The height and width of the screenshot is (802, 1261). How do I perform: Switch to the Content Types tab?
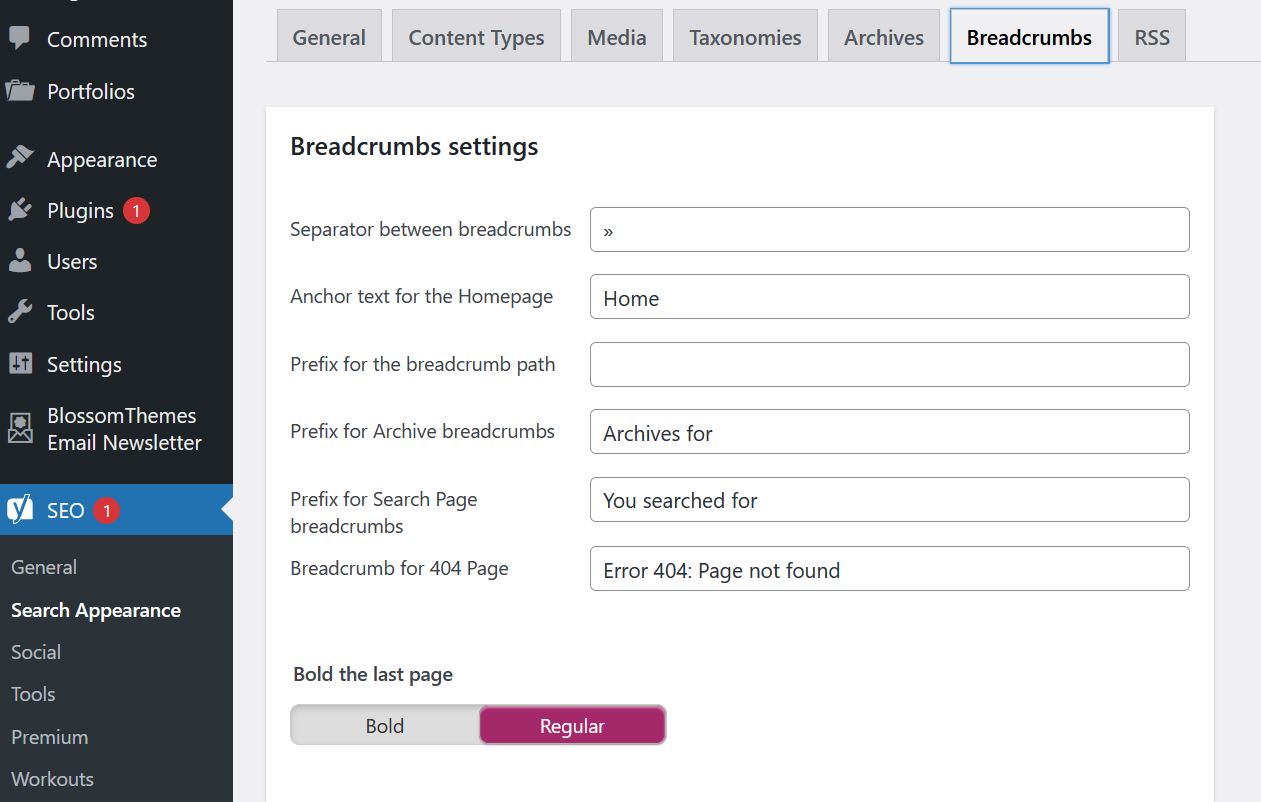pos(476,38)
